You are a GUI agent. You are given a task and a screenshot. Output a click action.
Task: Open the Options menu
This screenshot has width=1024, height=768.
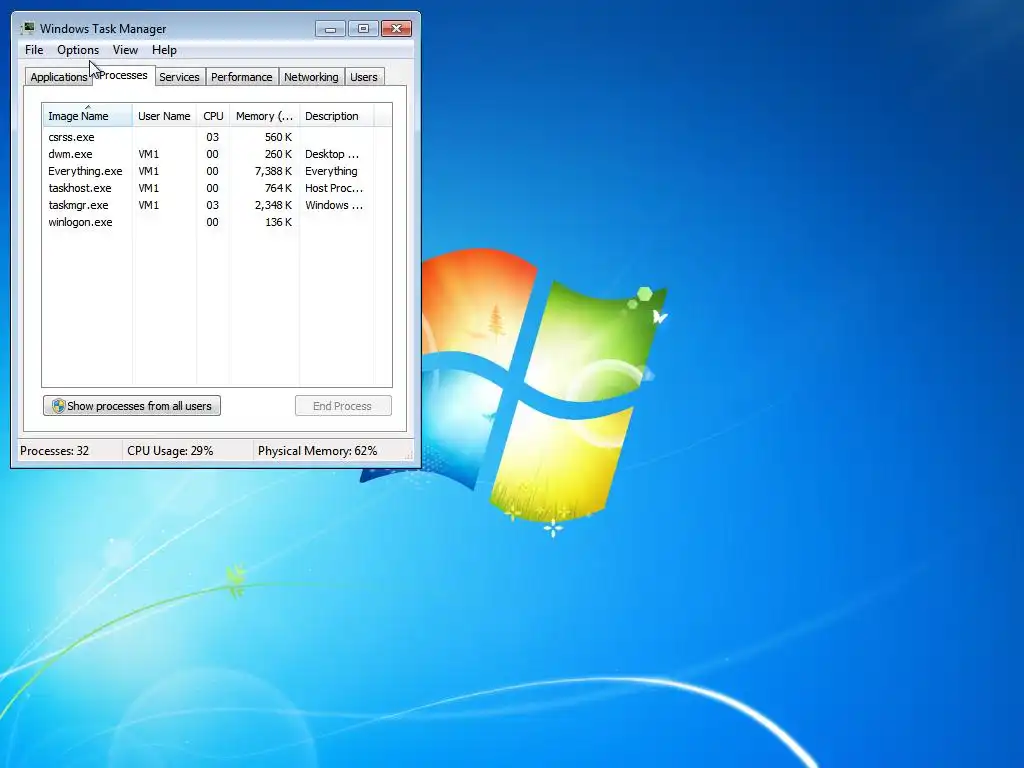(78, 50)
